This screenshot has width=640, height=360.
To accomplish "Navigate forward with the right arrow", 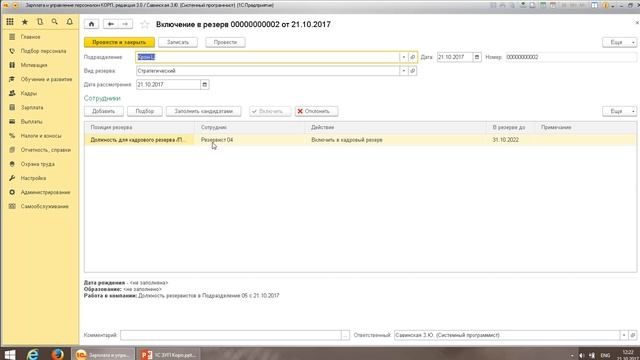I will pyautogui.click(x=125, y=24).
